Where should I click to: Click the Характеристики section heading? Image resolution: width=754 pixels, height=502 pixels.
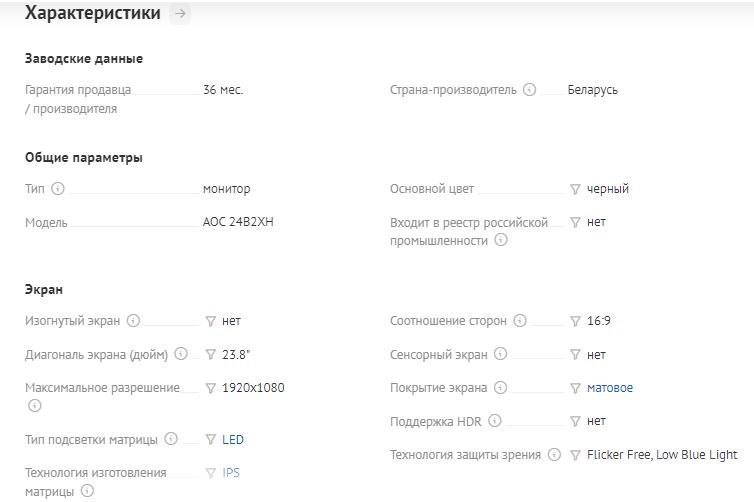92,14
